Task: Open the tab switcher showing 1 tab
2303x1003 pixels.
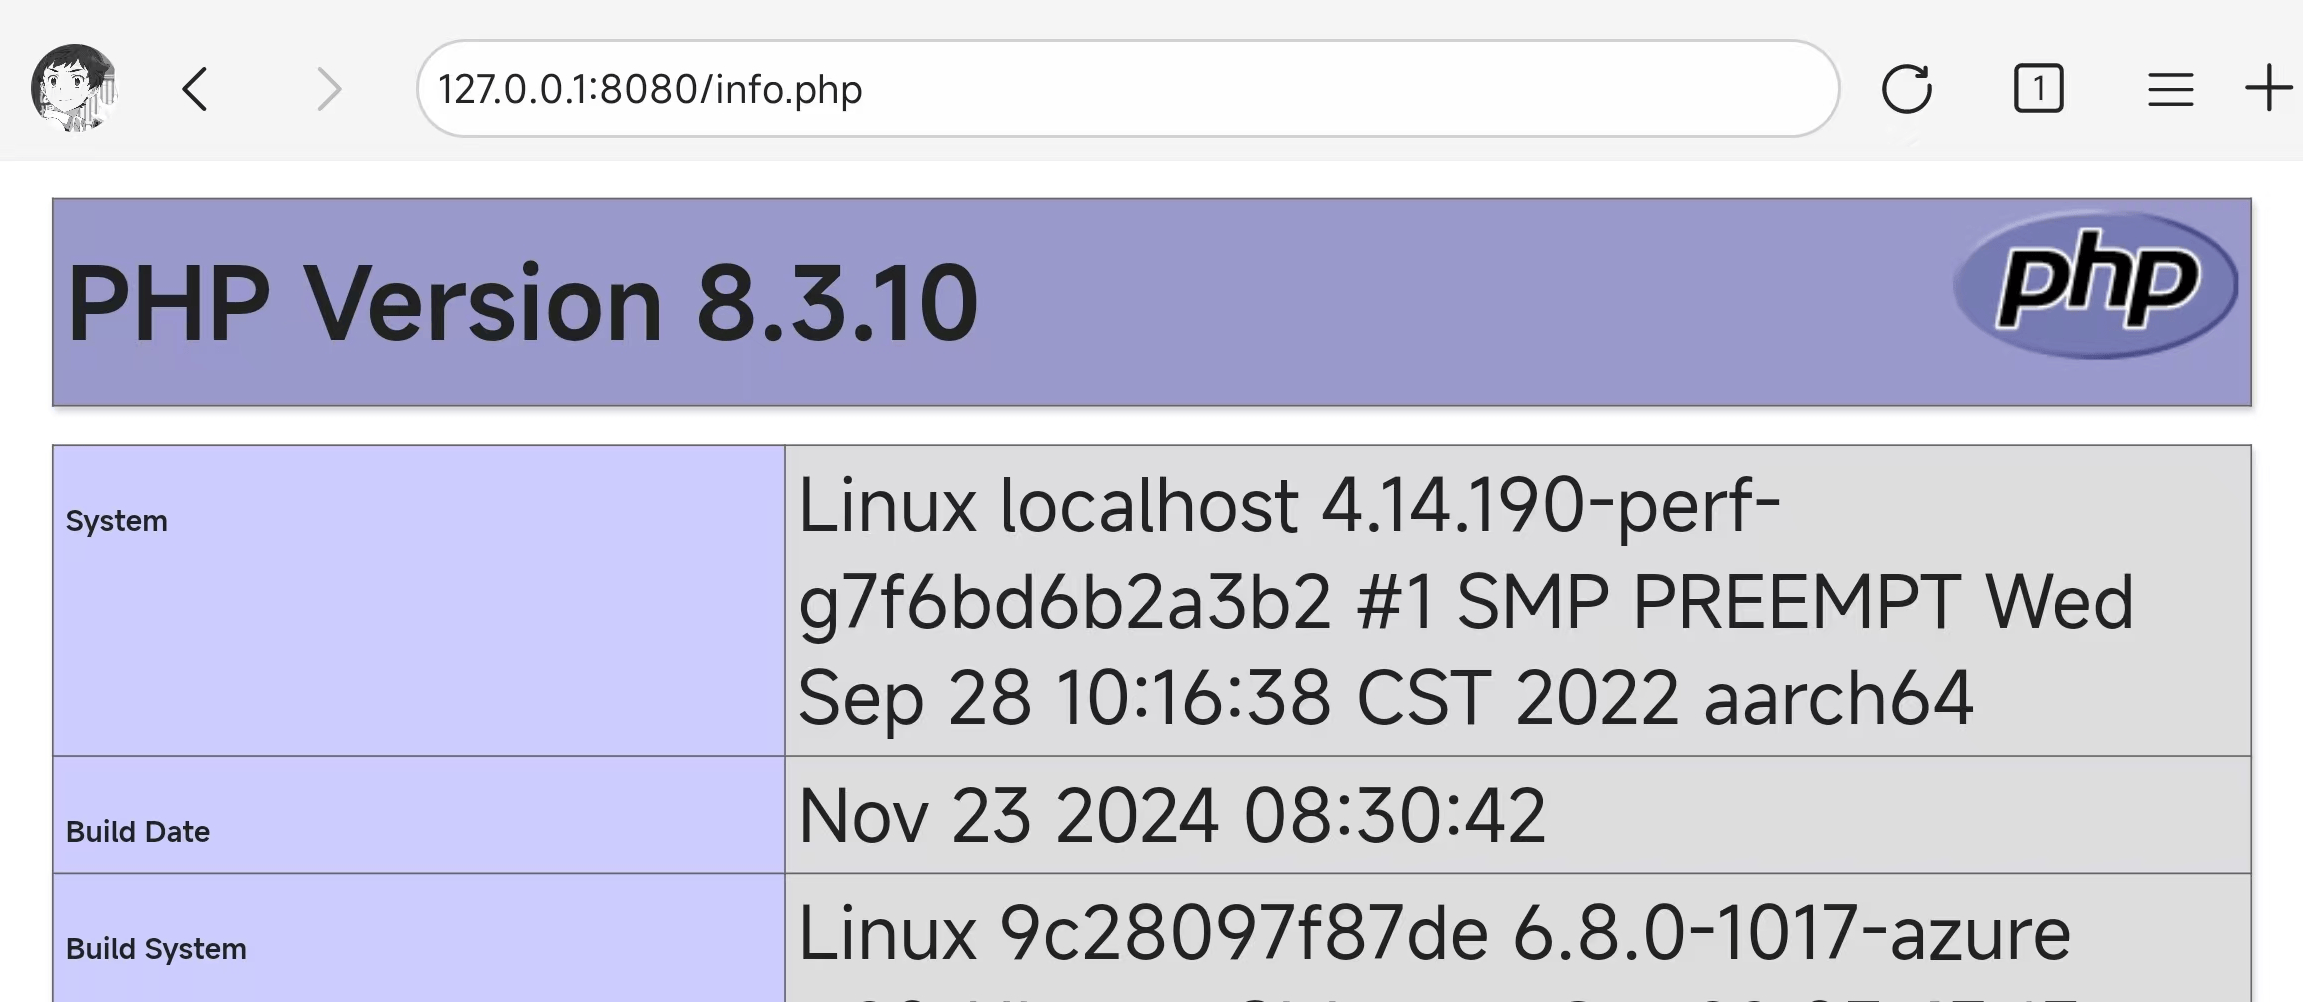Action: (2038, 89)
